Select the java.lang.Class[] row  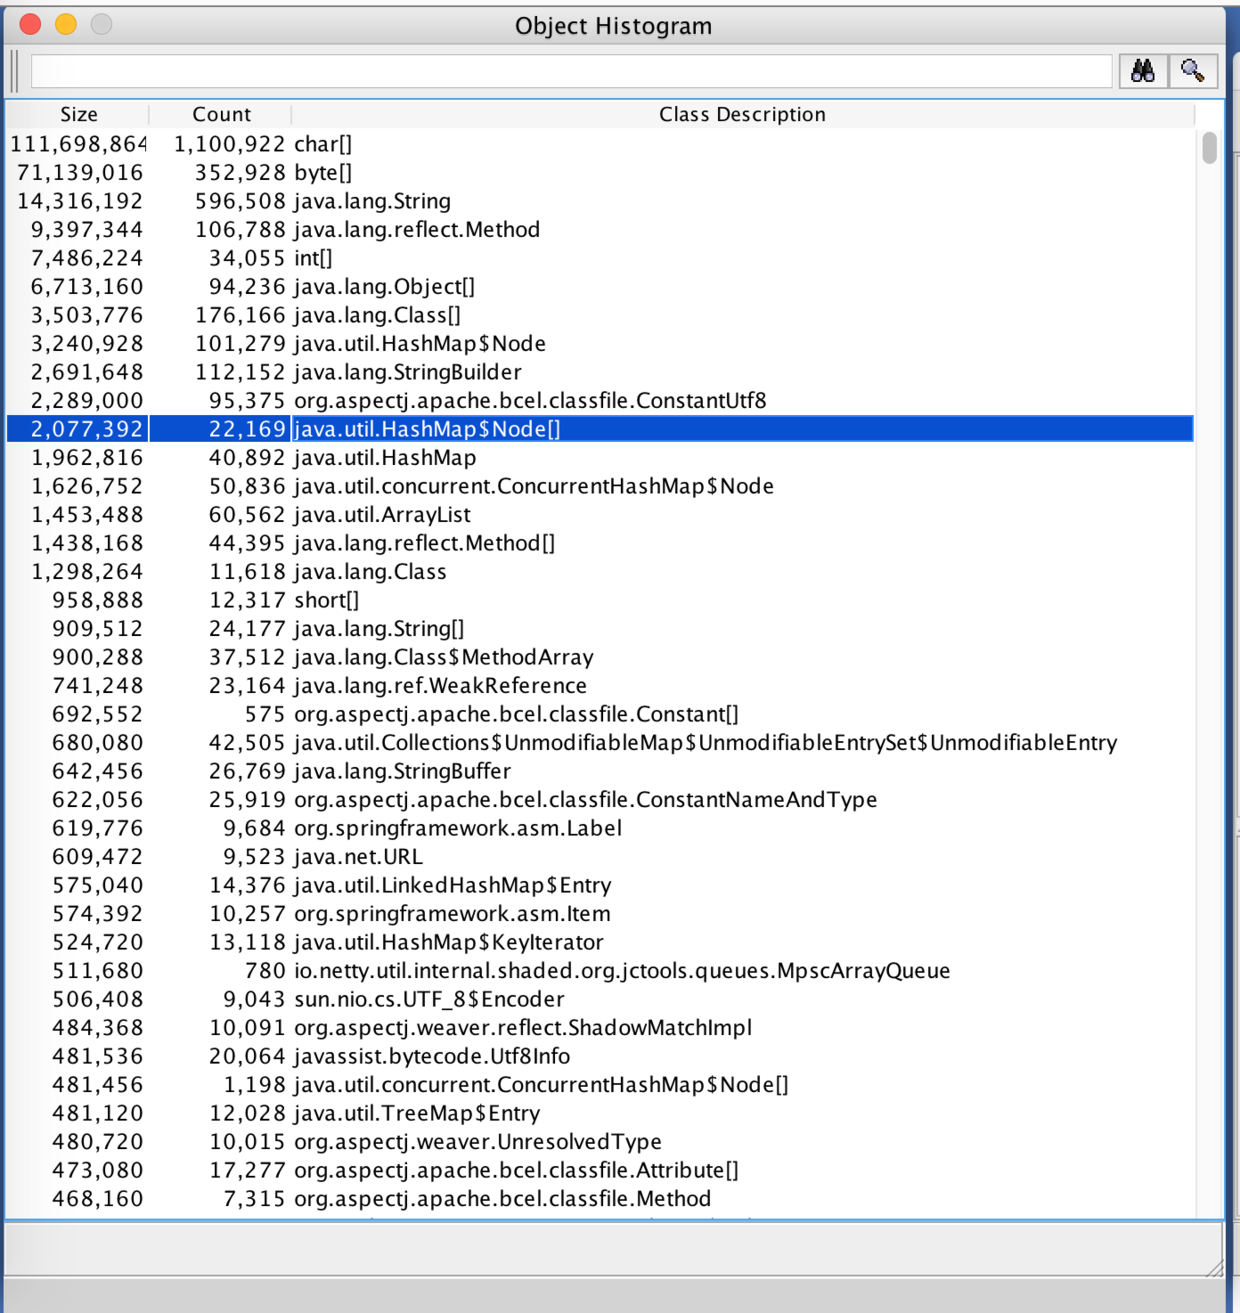[600, 315]
